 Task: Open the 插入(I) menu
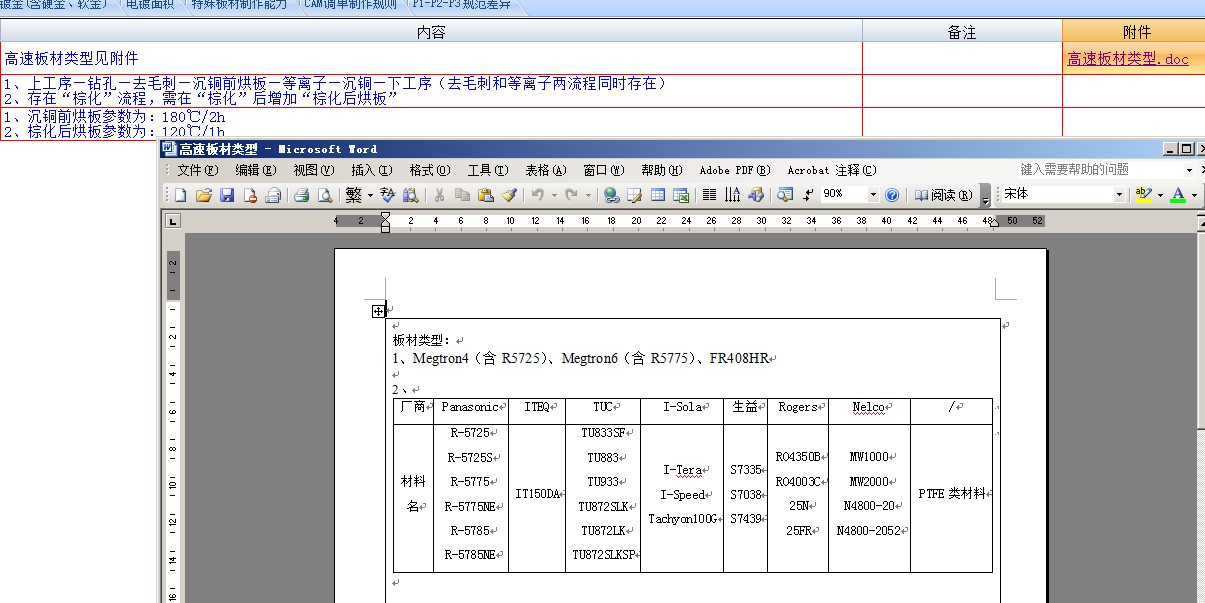371,170
